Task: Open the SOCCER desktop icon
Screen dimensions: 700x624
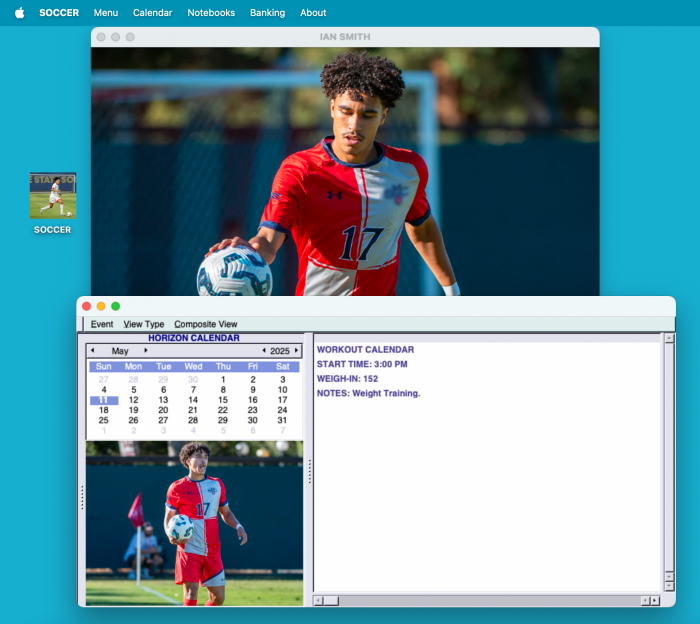Action: 53,196
